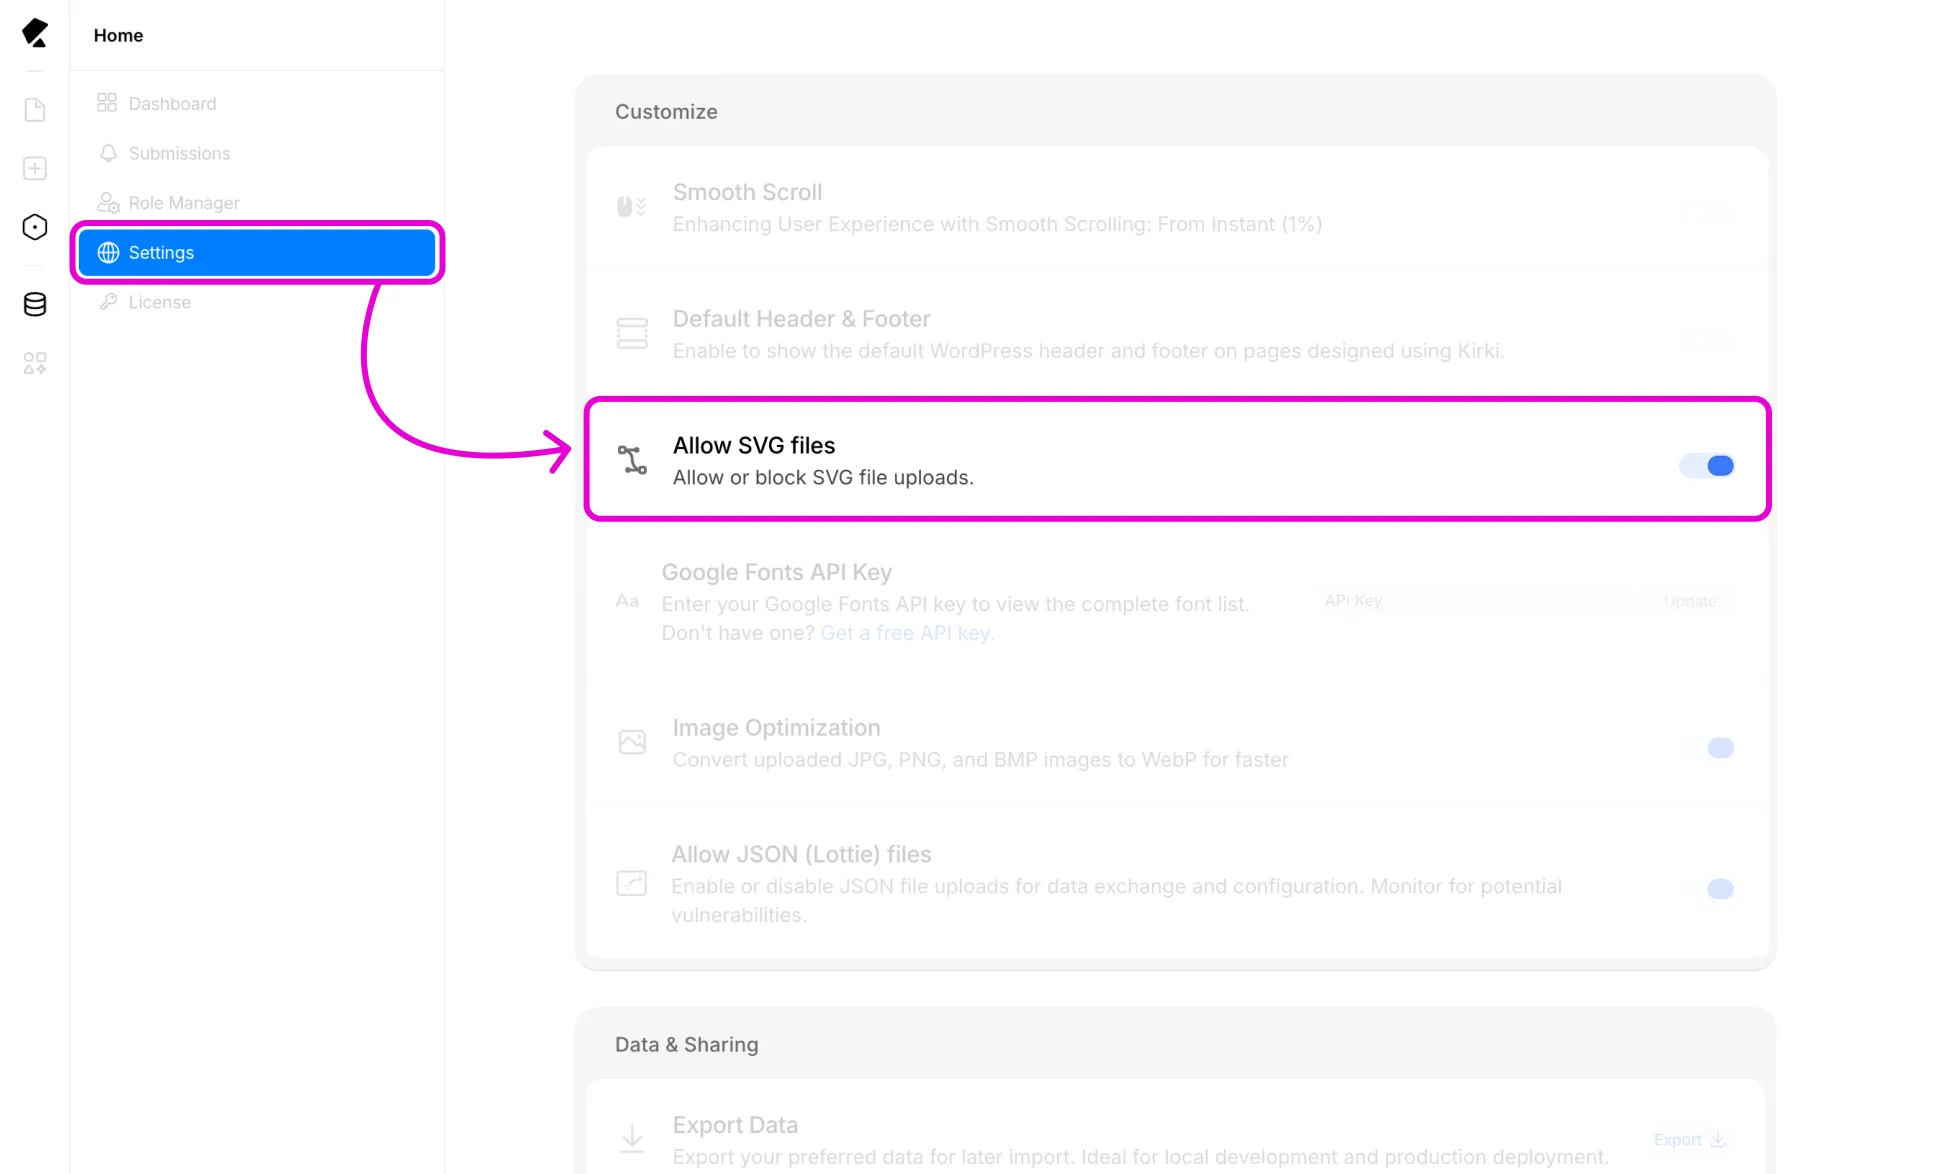
Task: Toggle the Default Header & Footer switch
Action: click(1709, 340)
